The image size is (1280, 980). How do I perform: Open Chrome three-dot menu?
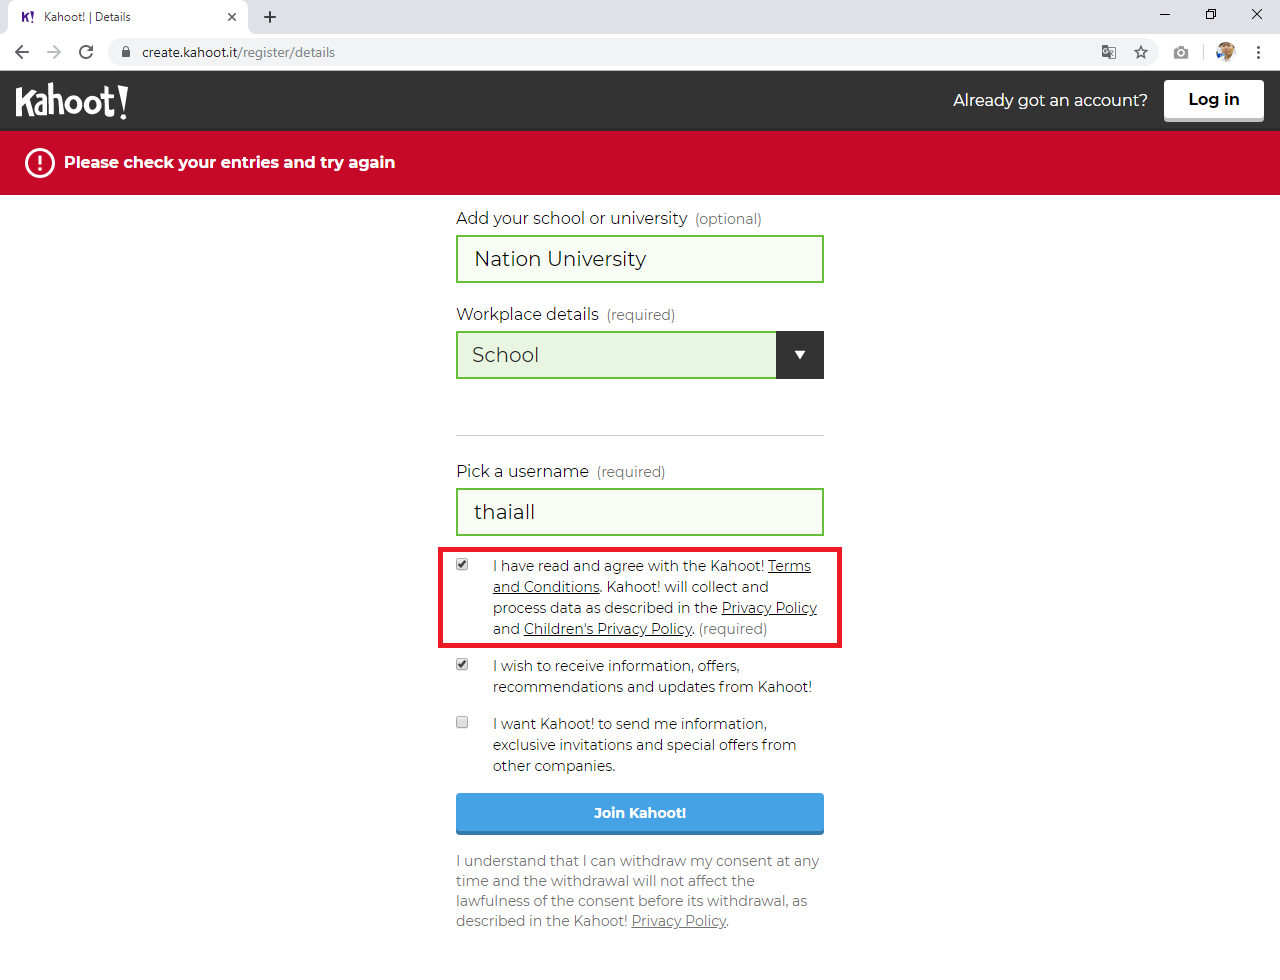1258,52
